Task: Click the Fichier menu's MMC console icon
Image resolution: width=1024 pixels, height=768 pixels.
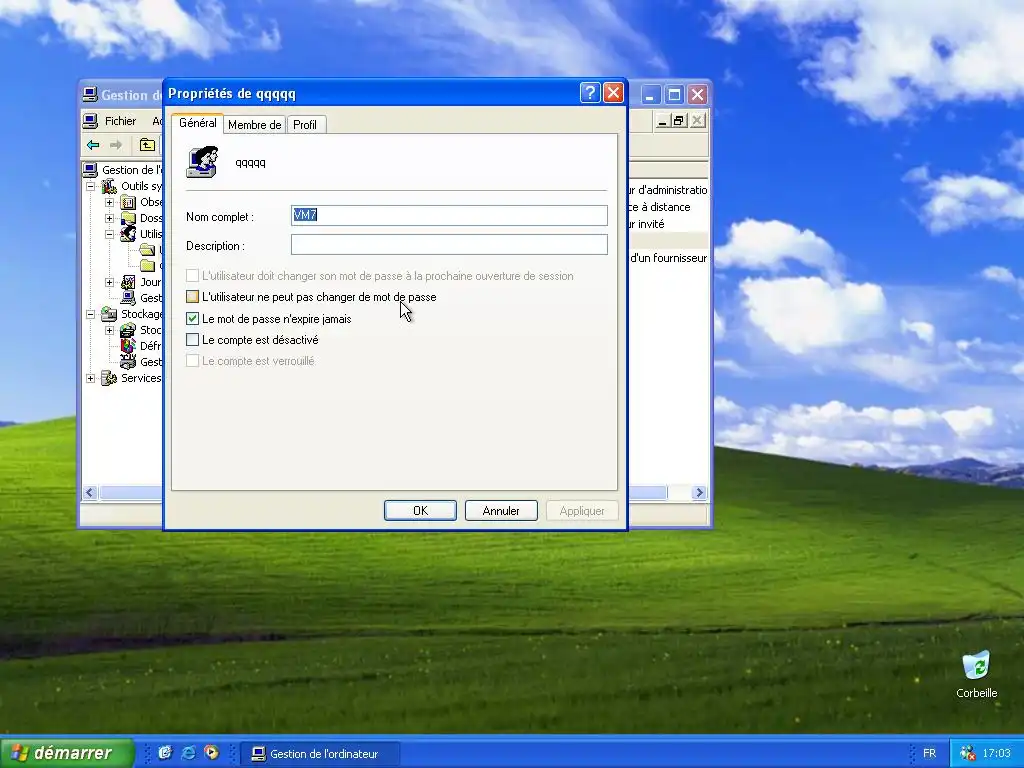Action: pos(90,121)
